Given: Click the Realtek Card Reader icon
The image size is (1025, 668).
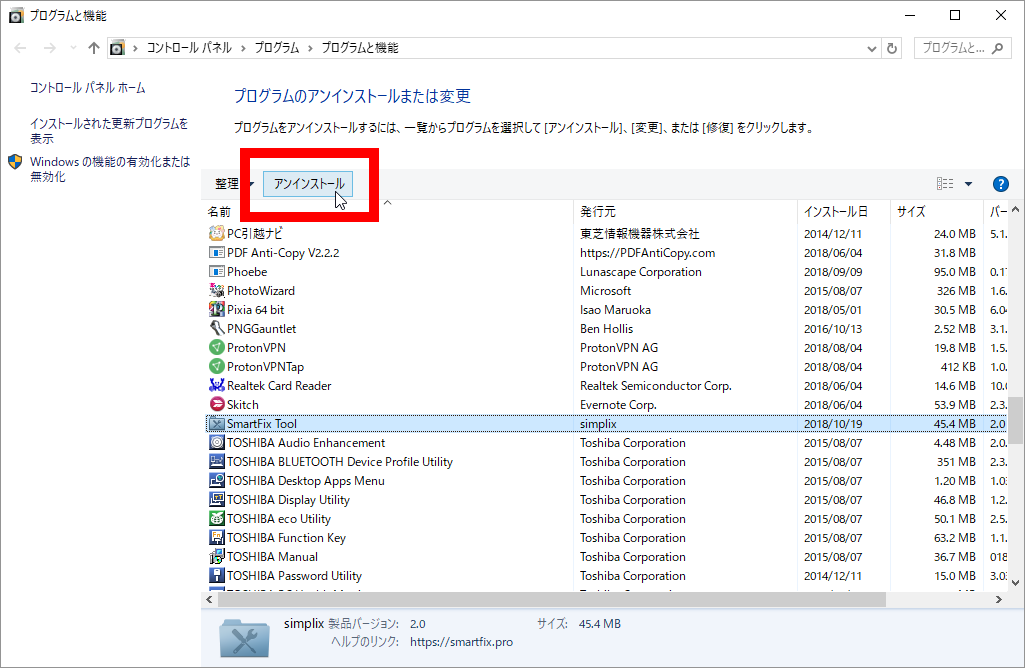Looking at the screenshot, I should pyautogui.click(x=216, y=385).
